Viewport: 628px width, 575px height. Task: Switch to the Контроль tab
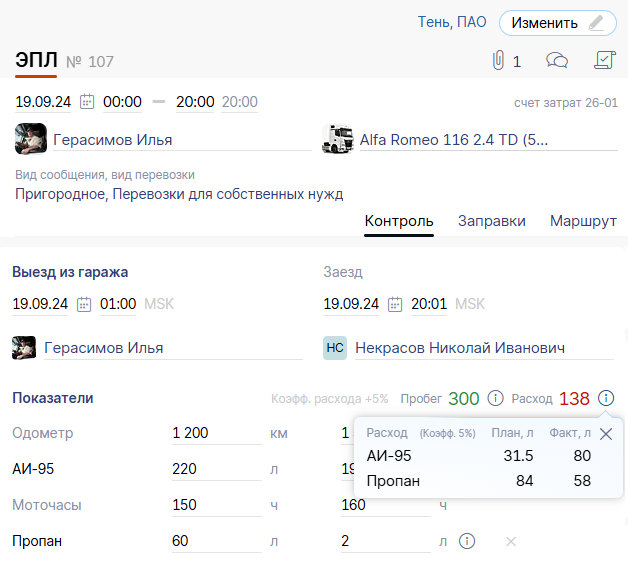coord(398,221)
